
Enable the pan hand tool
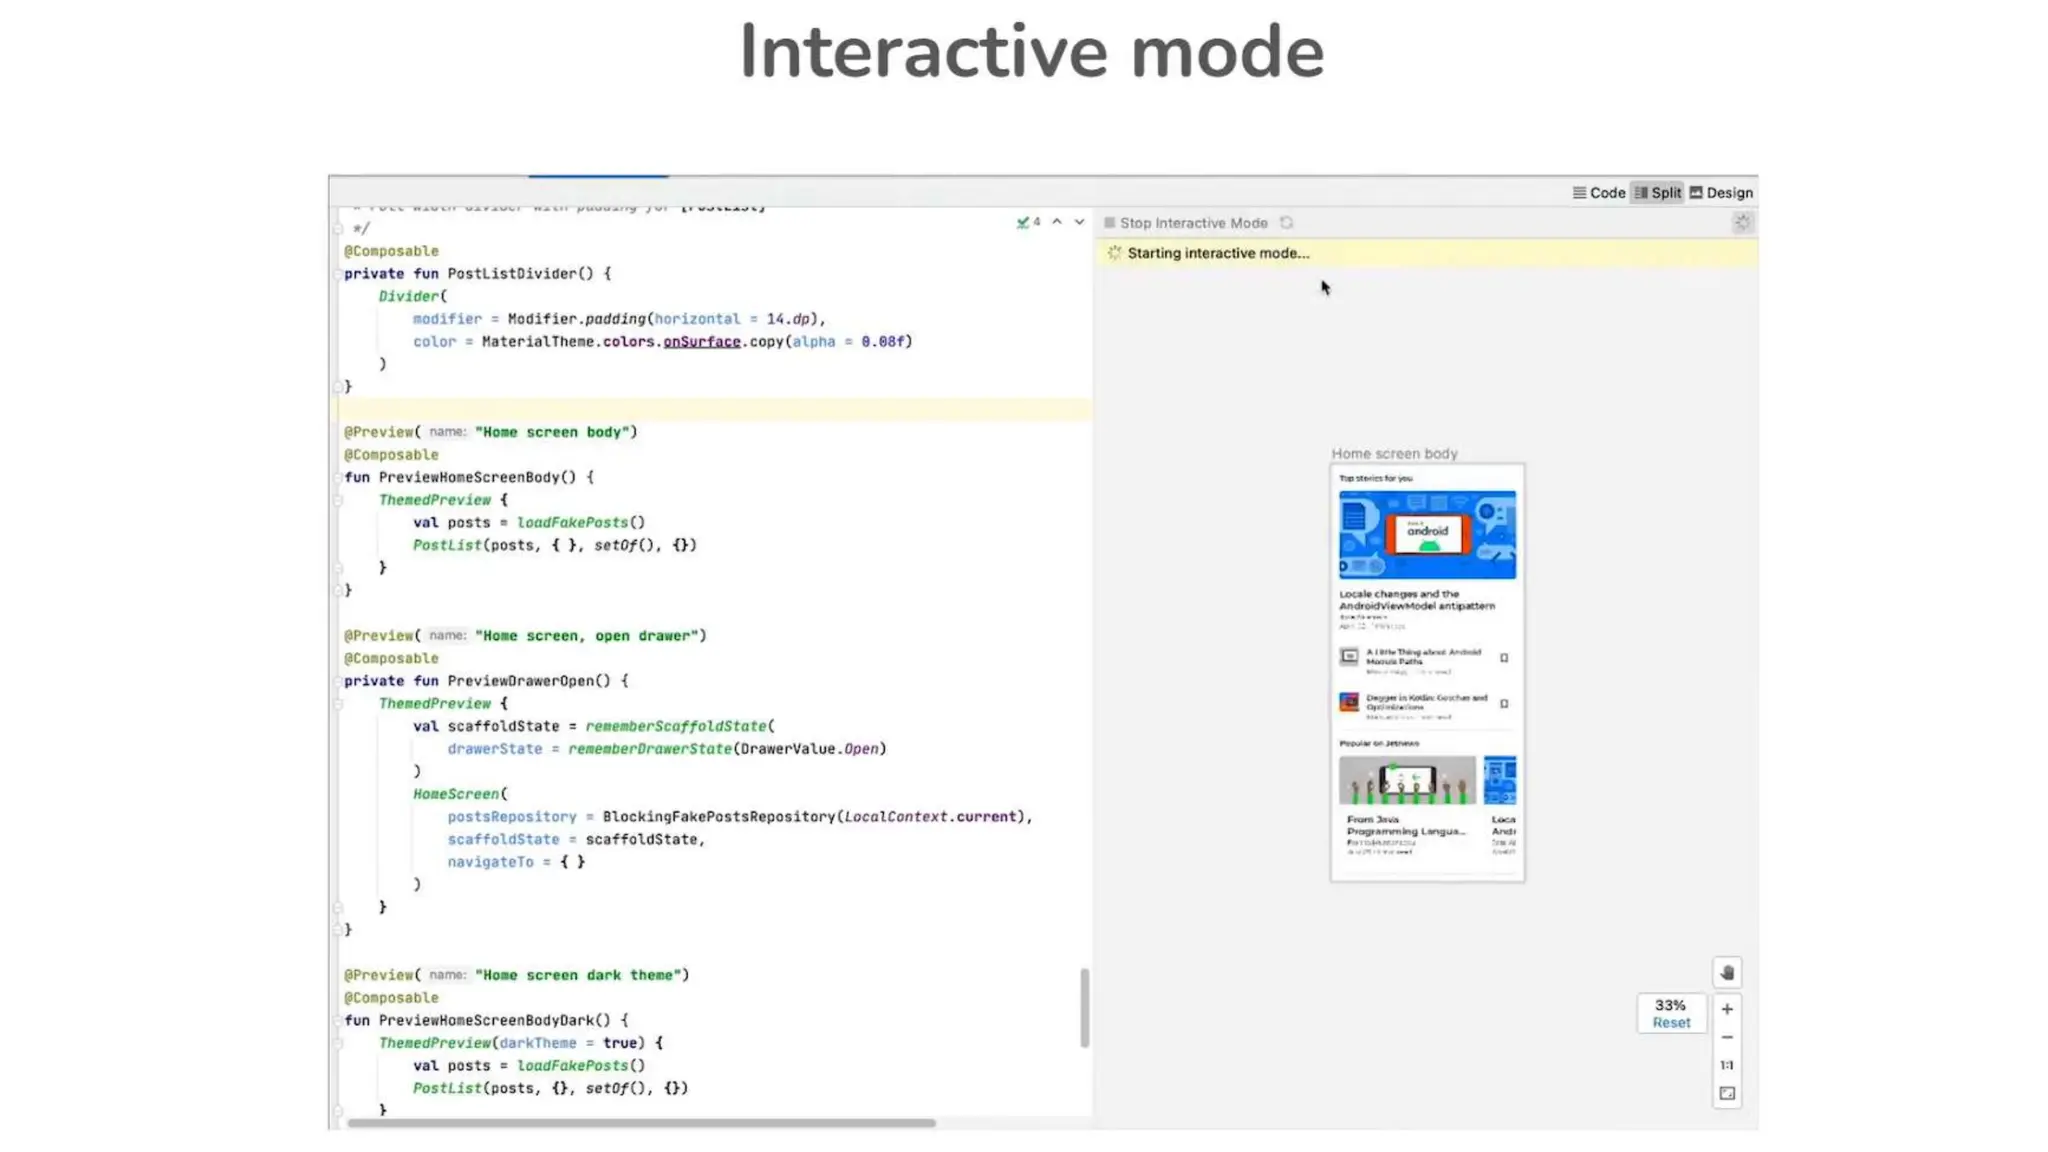pyautogui.click(x=1727, y=973)
